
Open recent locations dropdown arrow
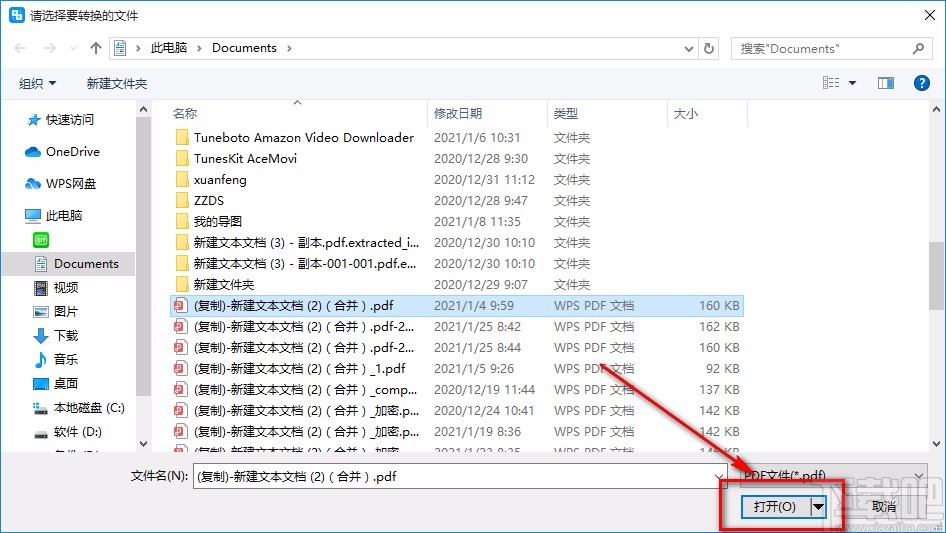(x=73, y=48)
